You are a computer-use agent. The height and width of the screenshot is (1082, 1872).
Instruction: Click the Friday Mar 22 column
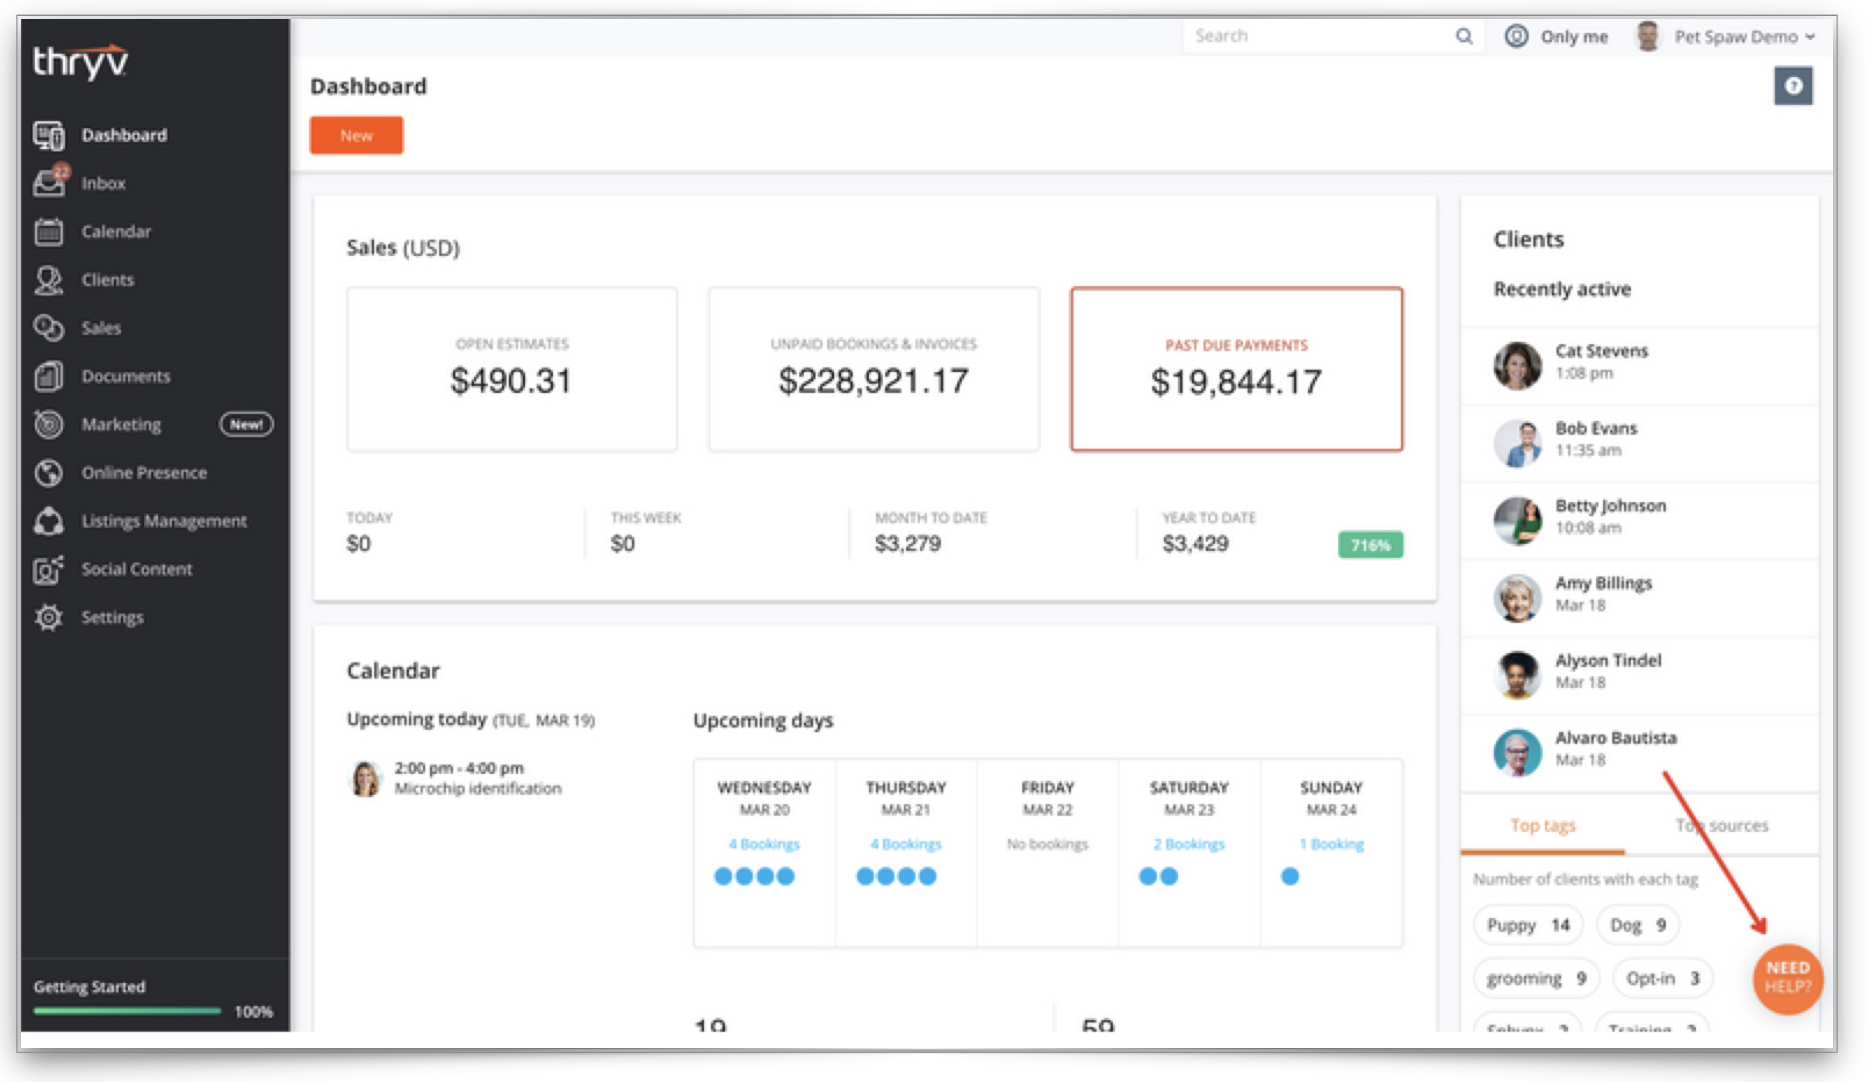tap(1047, 852)
